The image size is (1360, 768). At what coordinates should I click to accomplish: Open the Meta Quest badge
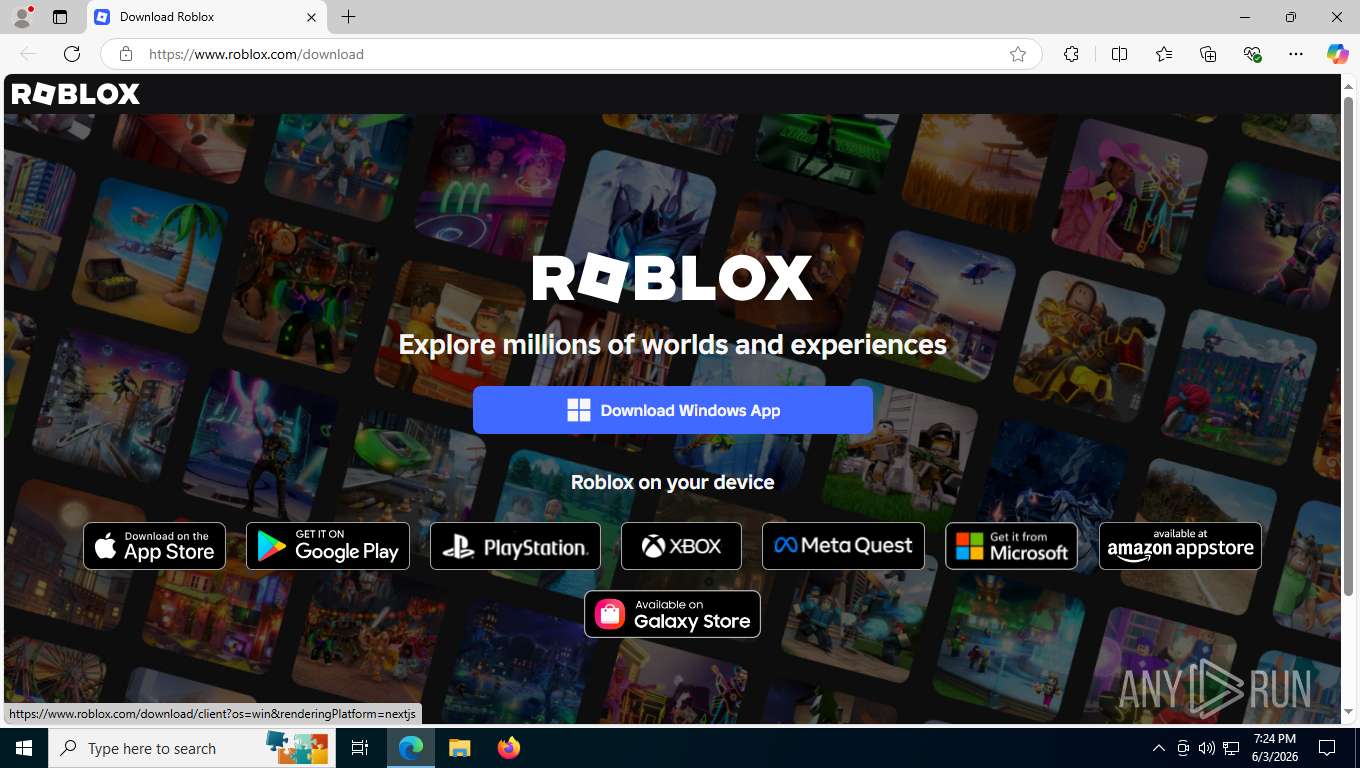coord(843,546)
